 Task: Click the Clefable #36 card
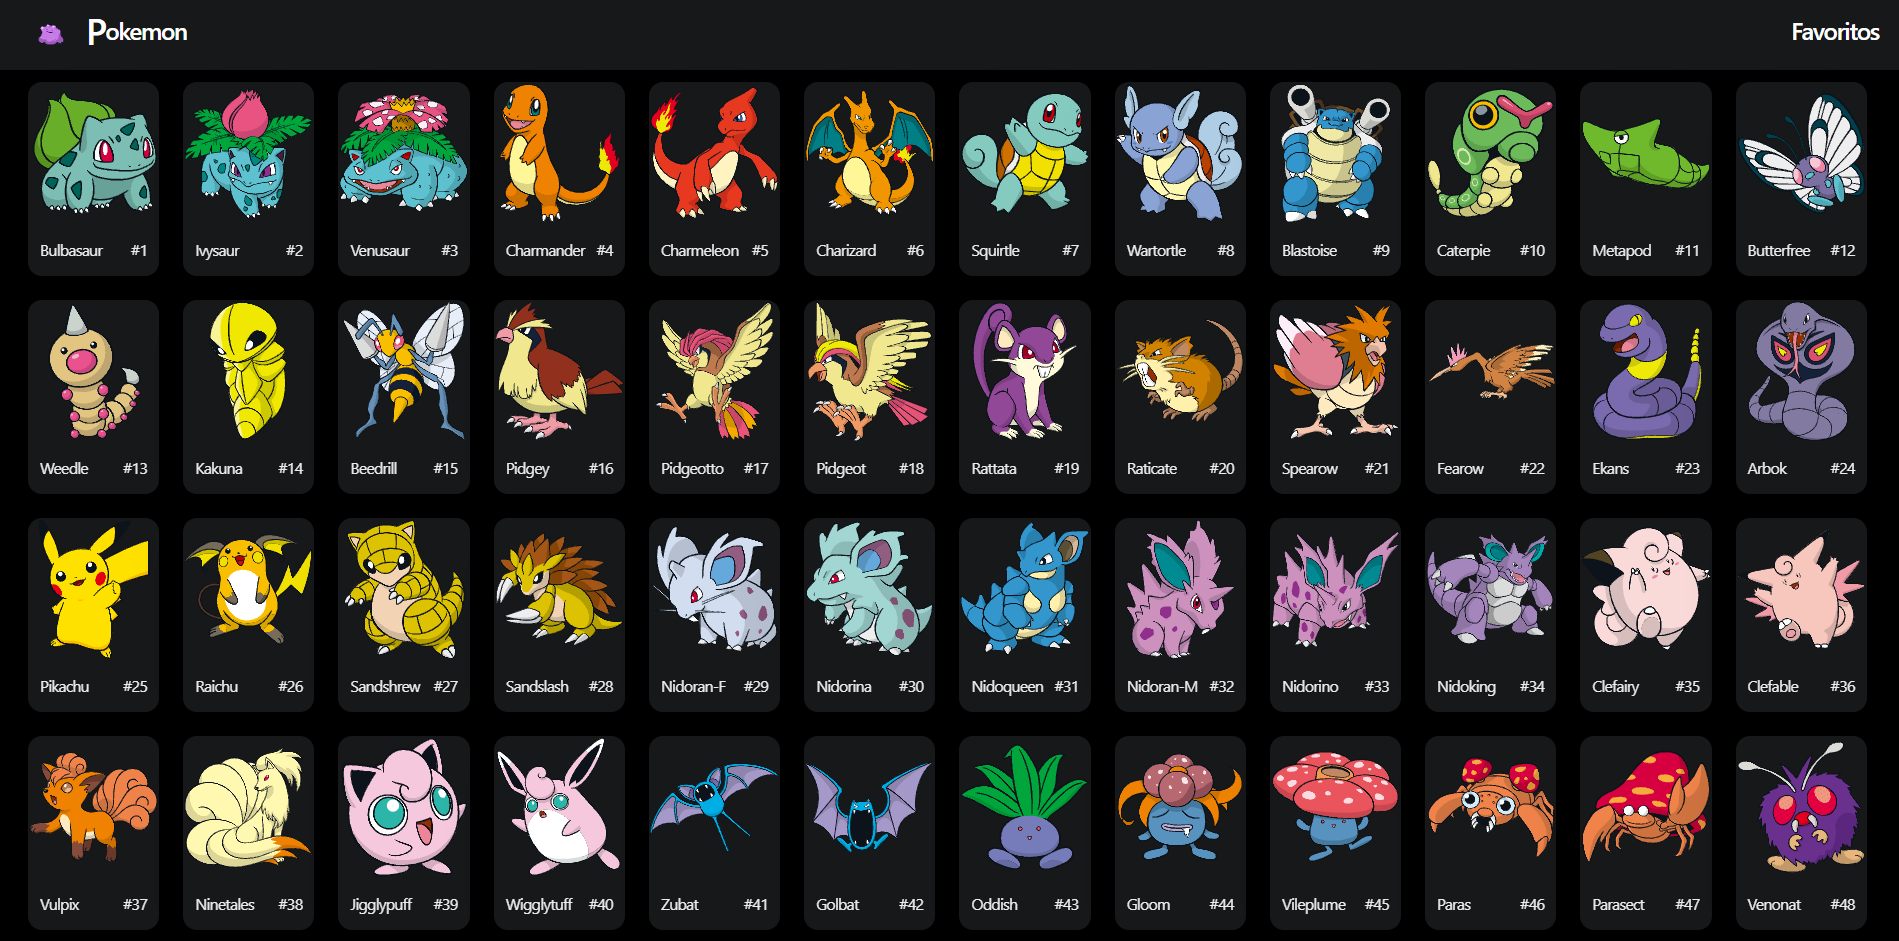click(x=1801, y=615)
